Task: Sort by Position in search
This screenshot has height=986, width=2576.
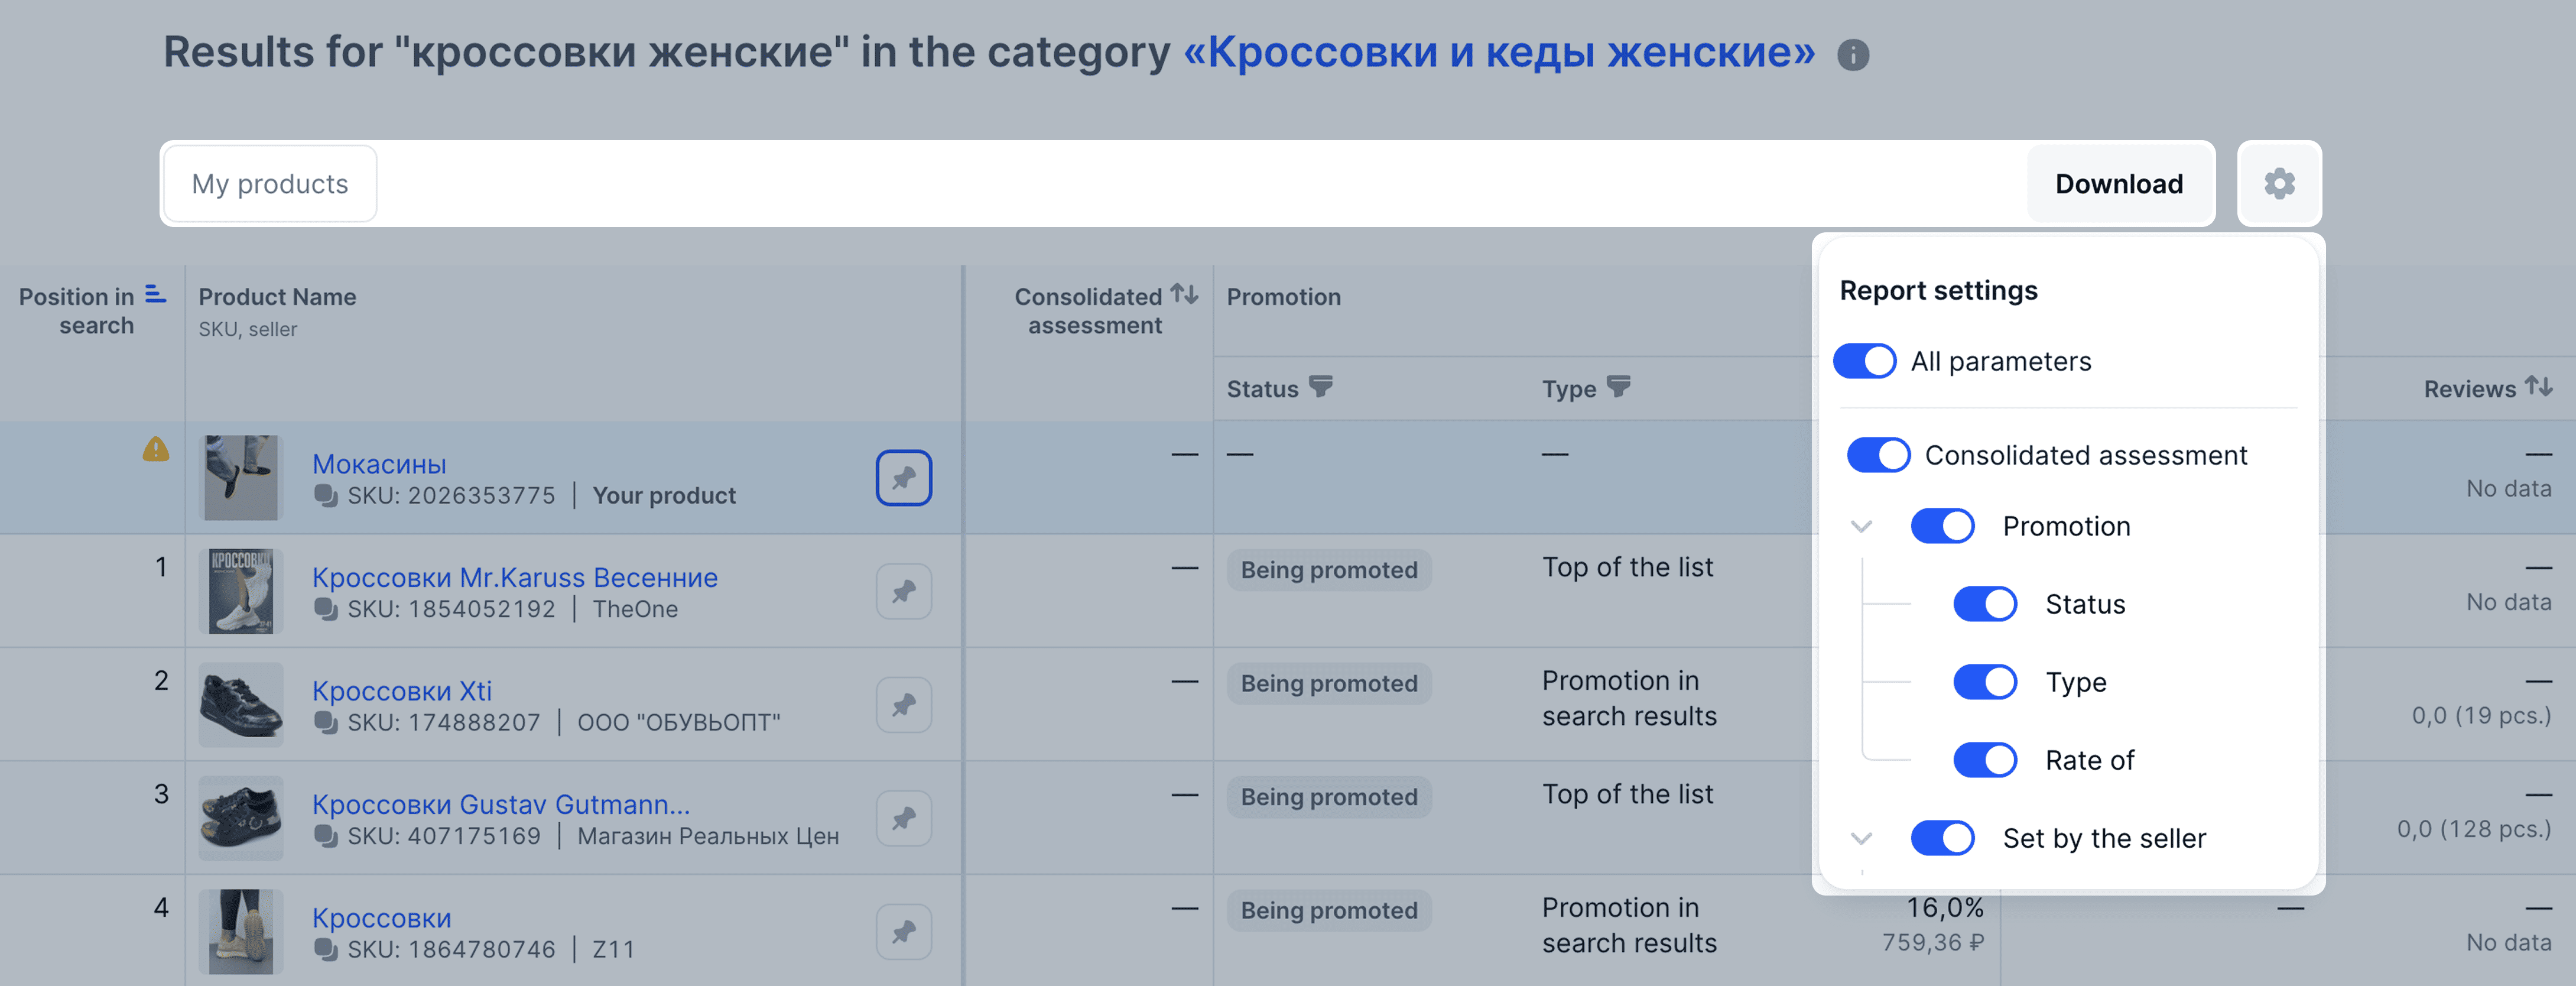Action: (156, 294)
